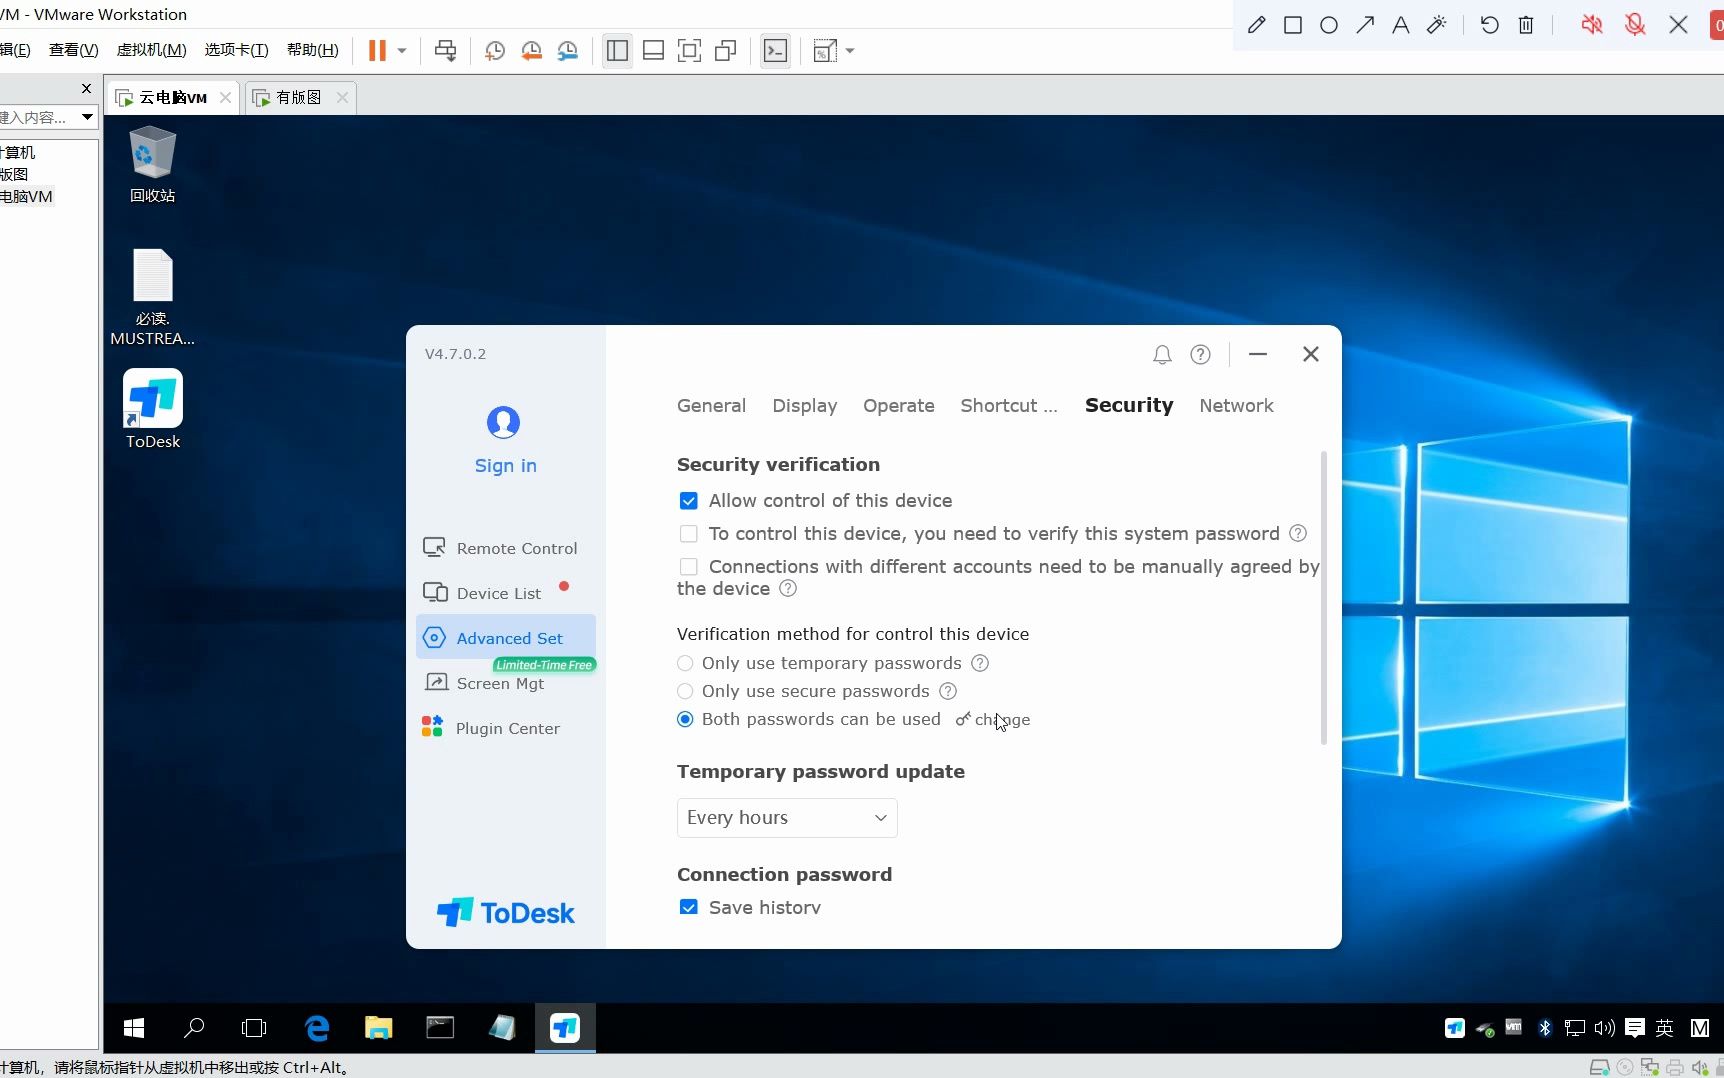The height and width of the screenshot is (1078, 1724).
Task: Open ToDesk shortcut on the desktop
Action: (x=153, y=409)
